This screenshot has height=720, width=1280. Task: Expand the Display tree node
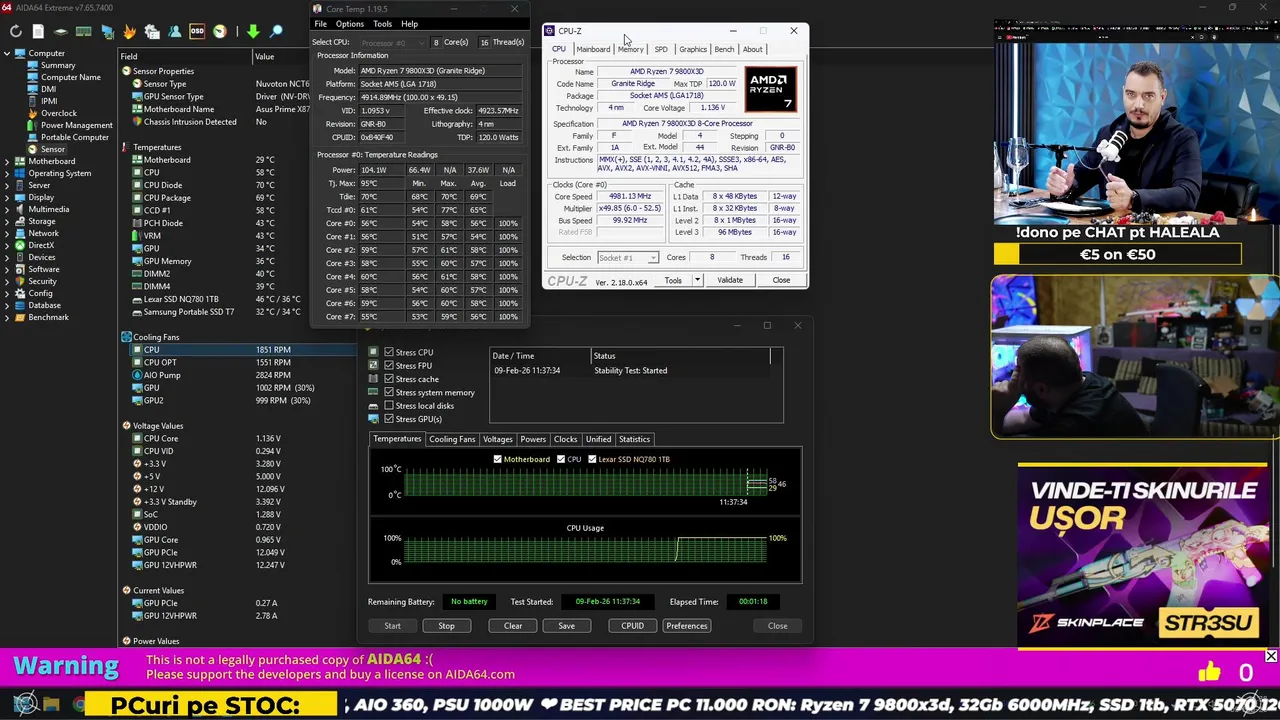click(6, 197)
